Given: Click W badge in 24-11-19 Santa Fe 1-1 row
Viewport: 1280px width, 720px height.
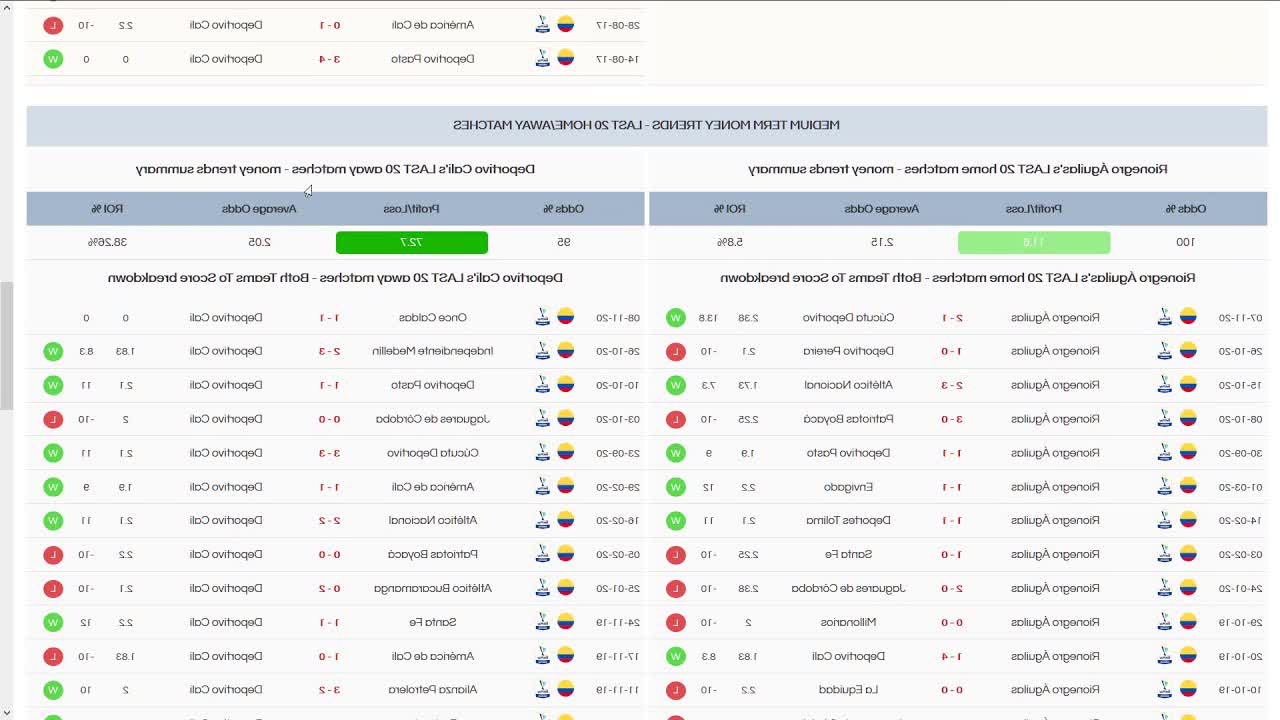Looking at the screenshot, I should pos(54,622).
